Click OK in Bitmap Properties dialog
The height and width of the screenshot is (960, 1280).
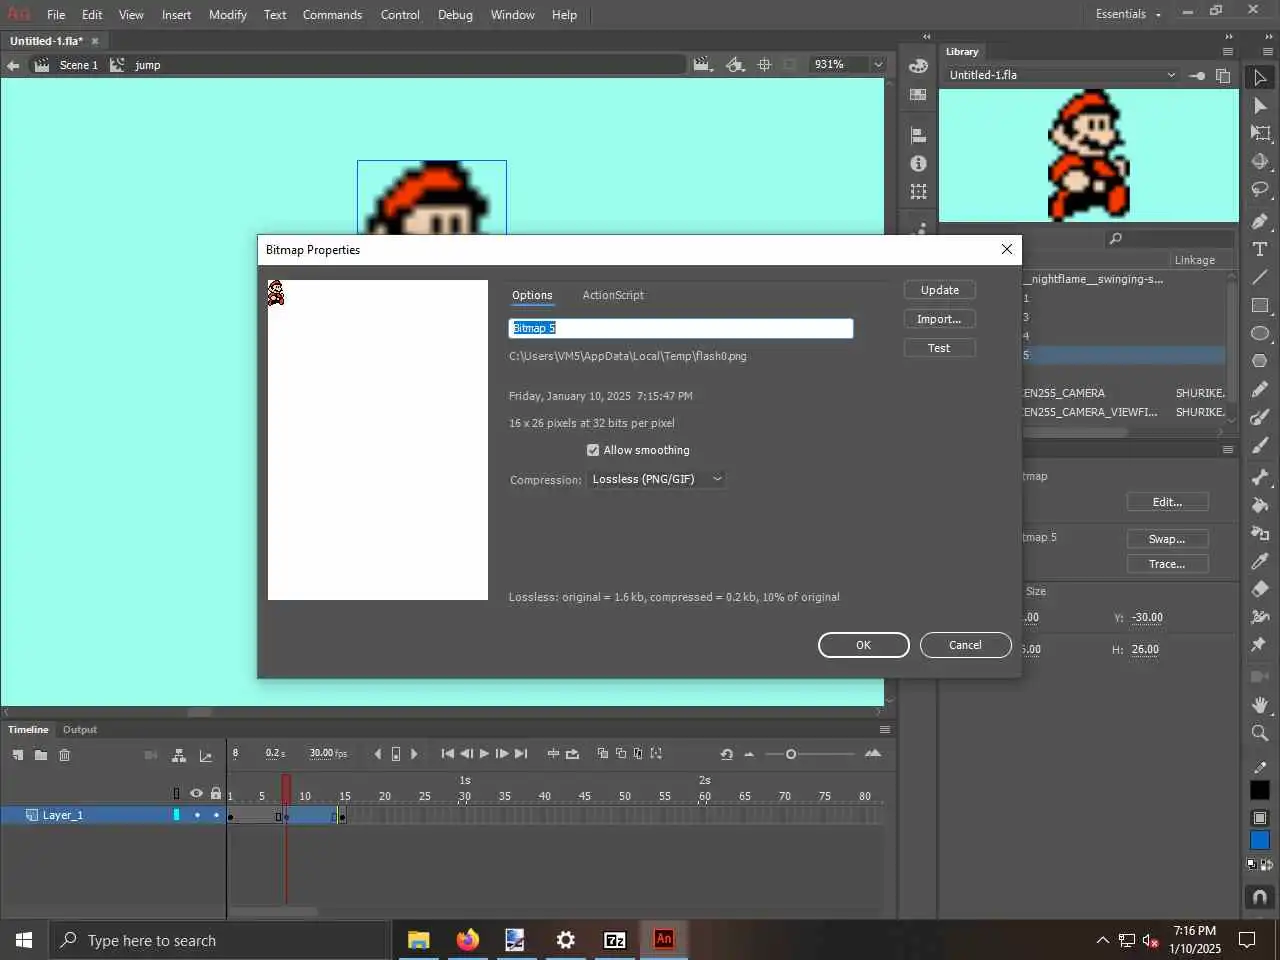click(863, 645)
